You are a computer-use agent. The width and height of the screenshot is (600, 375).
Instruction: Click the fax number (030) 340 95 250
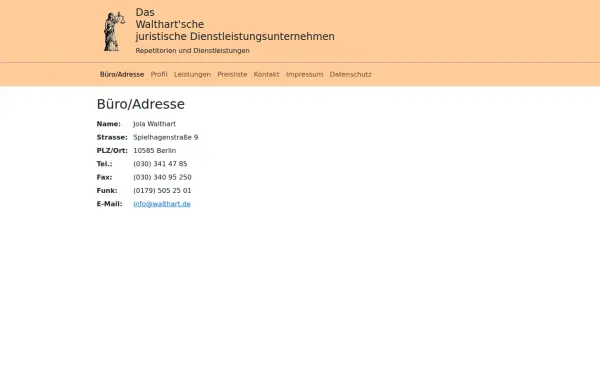(162, 177)
